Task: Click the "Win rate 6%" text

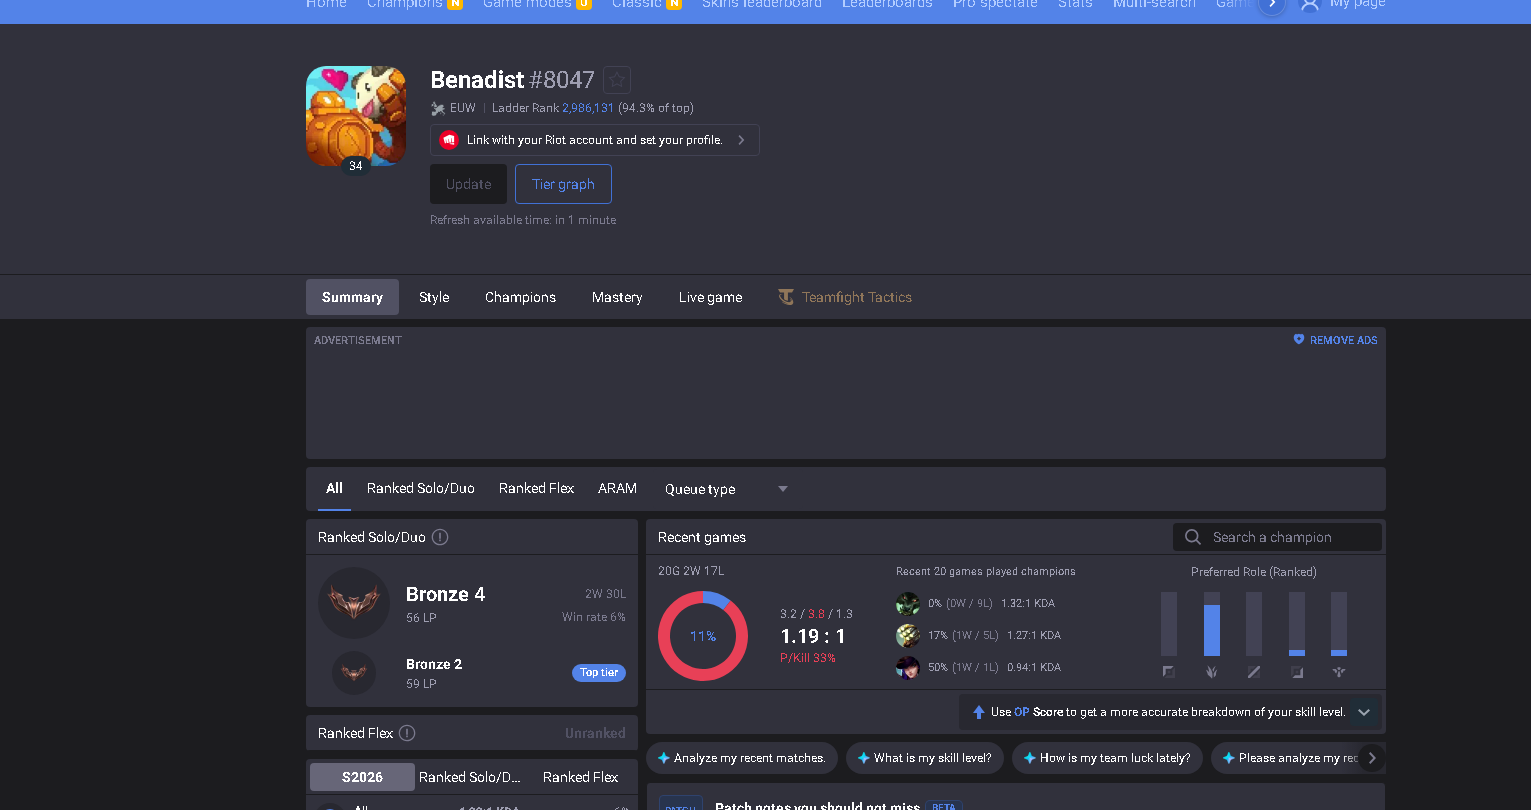Action: [x=594, y=617]
